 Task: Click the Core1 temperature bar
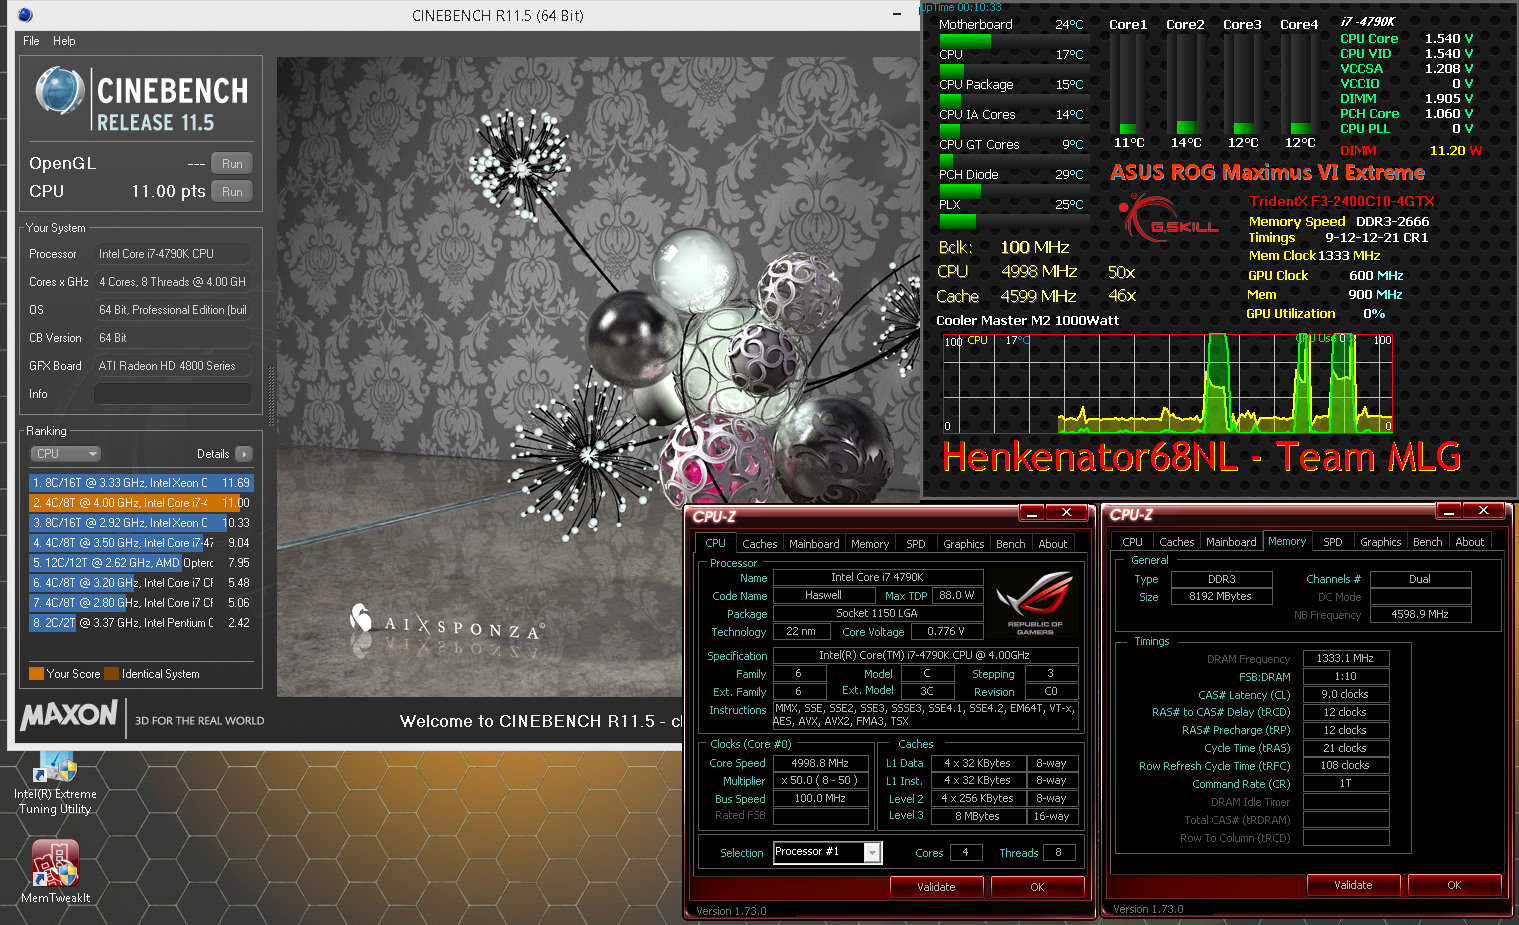[1128, 85]
